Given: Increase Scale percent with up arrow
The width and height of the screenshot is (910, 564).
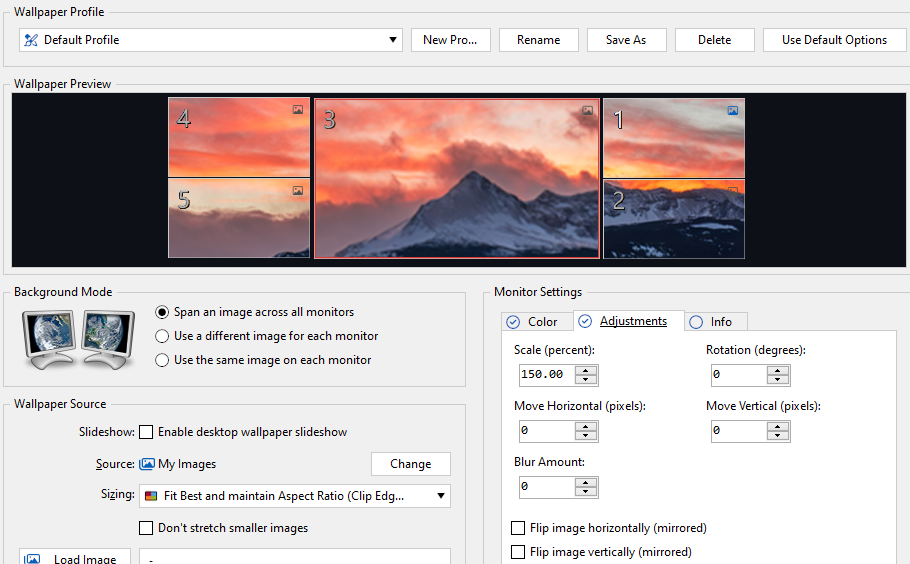Looking at the screenshot, I should (586, 370).
